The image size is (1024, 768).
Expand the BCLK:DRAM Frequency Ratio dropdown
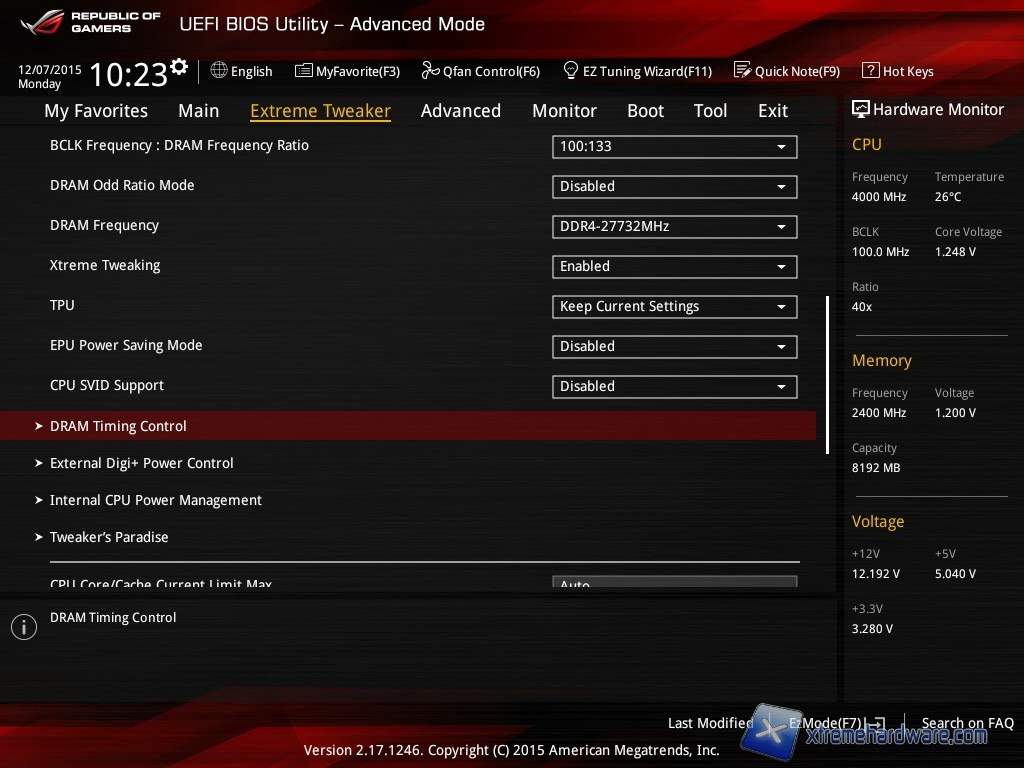[674, 147]
